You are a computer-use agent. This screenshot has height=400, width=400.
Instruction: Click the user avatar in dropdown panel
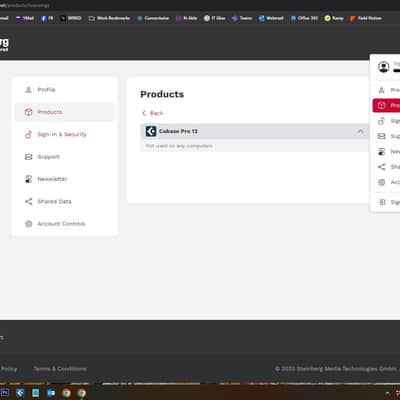click(x=384, y=67)
